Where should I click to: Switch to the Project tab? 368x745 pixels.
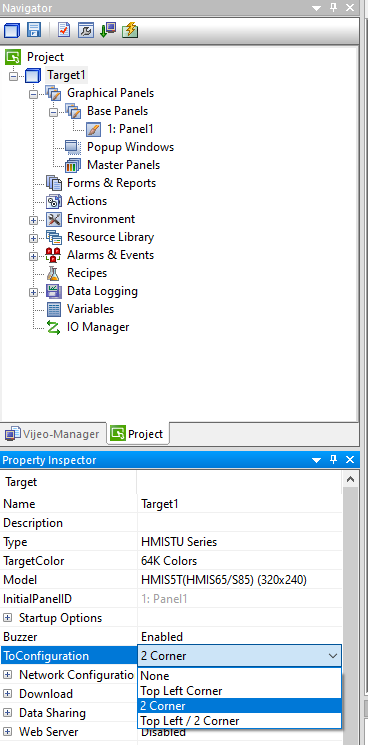[137, 433]
